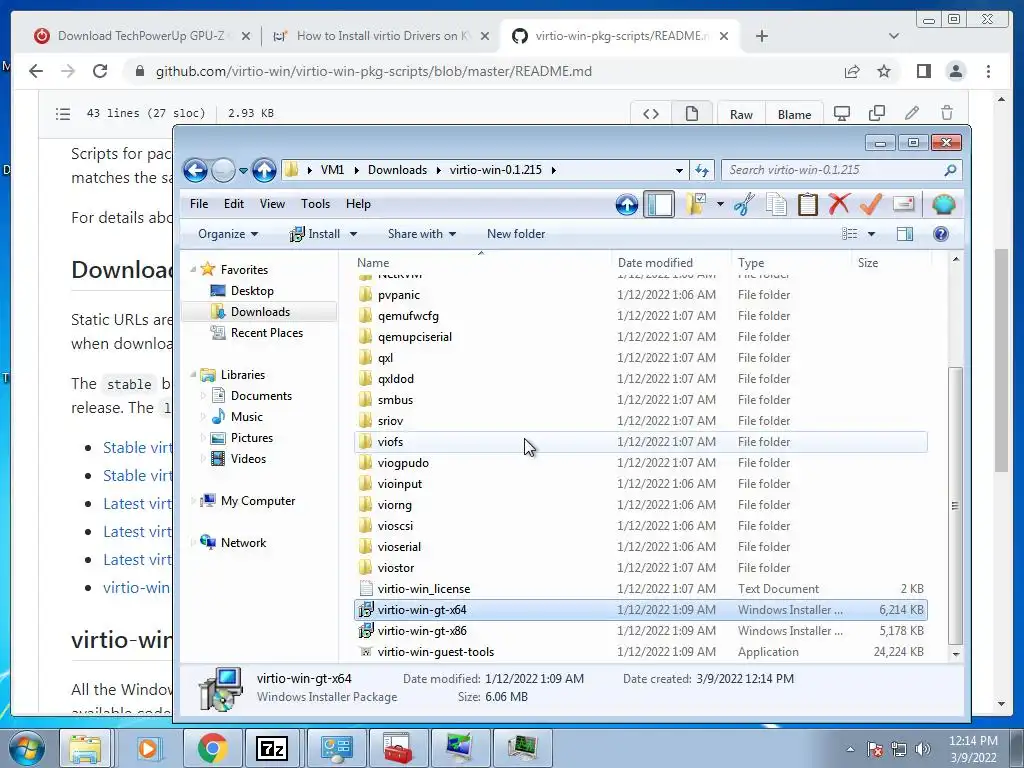Open a new Chrome tab
The width and height of the screenshot is (1024, 768).
point(761,36)
